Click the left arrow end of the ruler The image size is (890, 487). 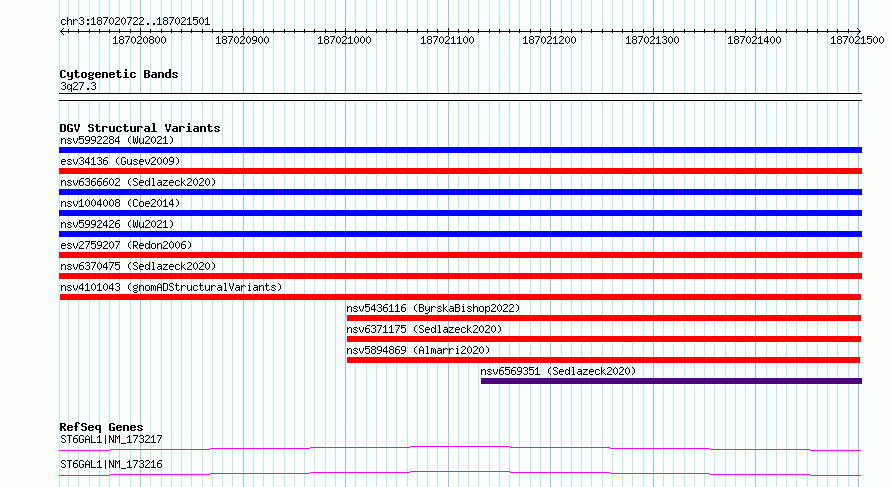62,31
